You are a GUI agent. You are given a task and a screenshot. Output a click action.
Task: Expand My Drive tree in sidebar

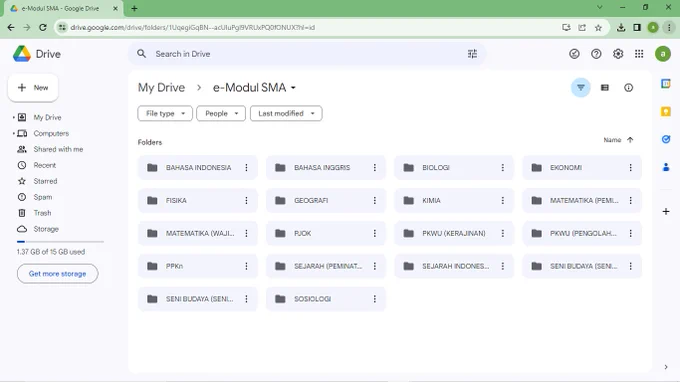click(13, 118)
